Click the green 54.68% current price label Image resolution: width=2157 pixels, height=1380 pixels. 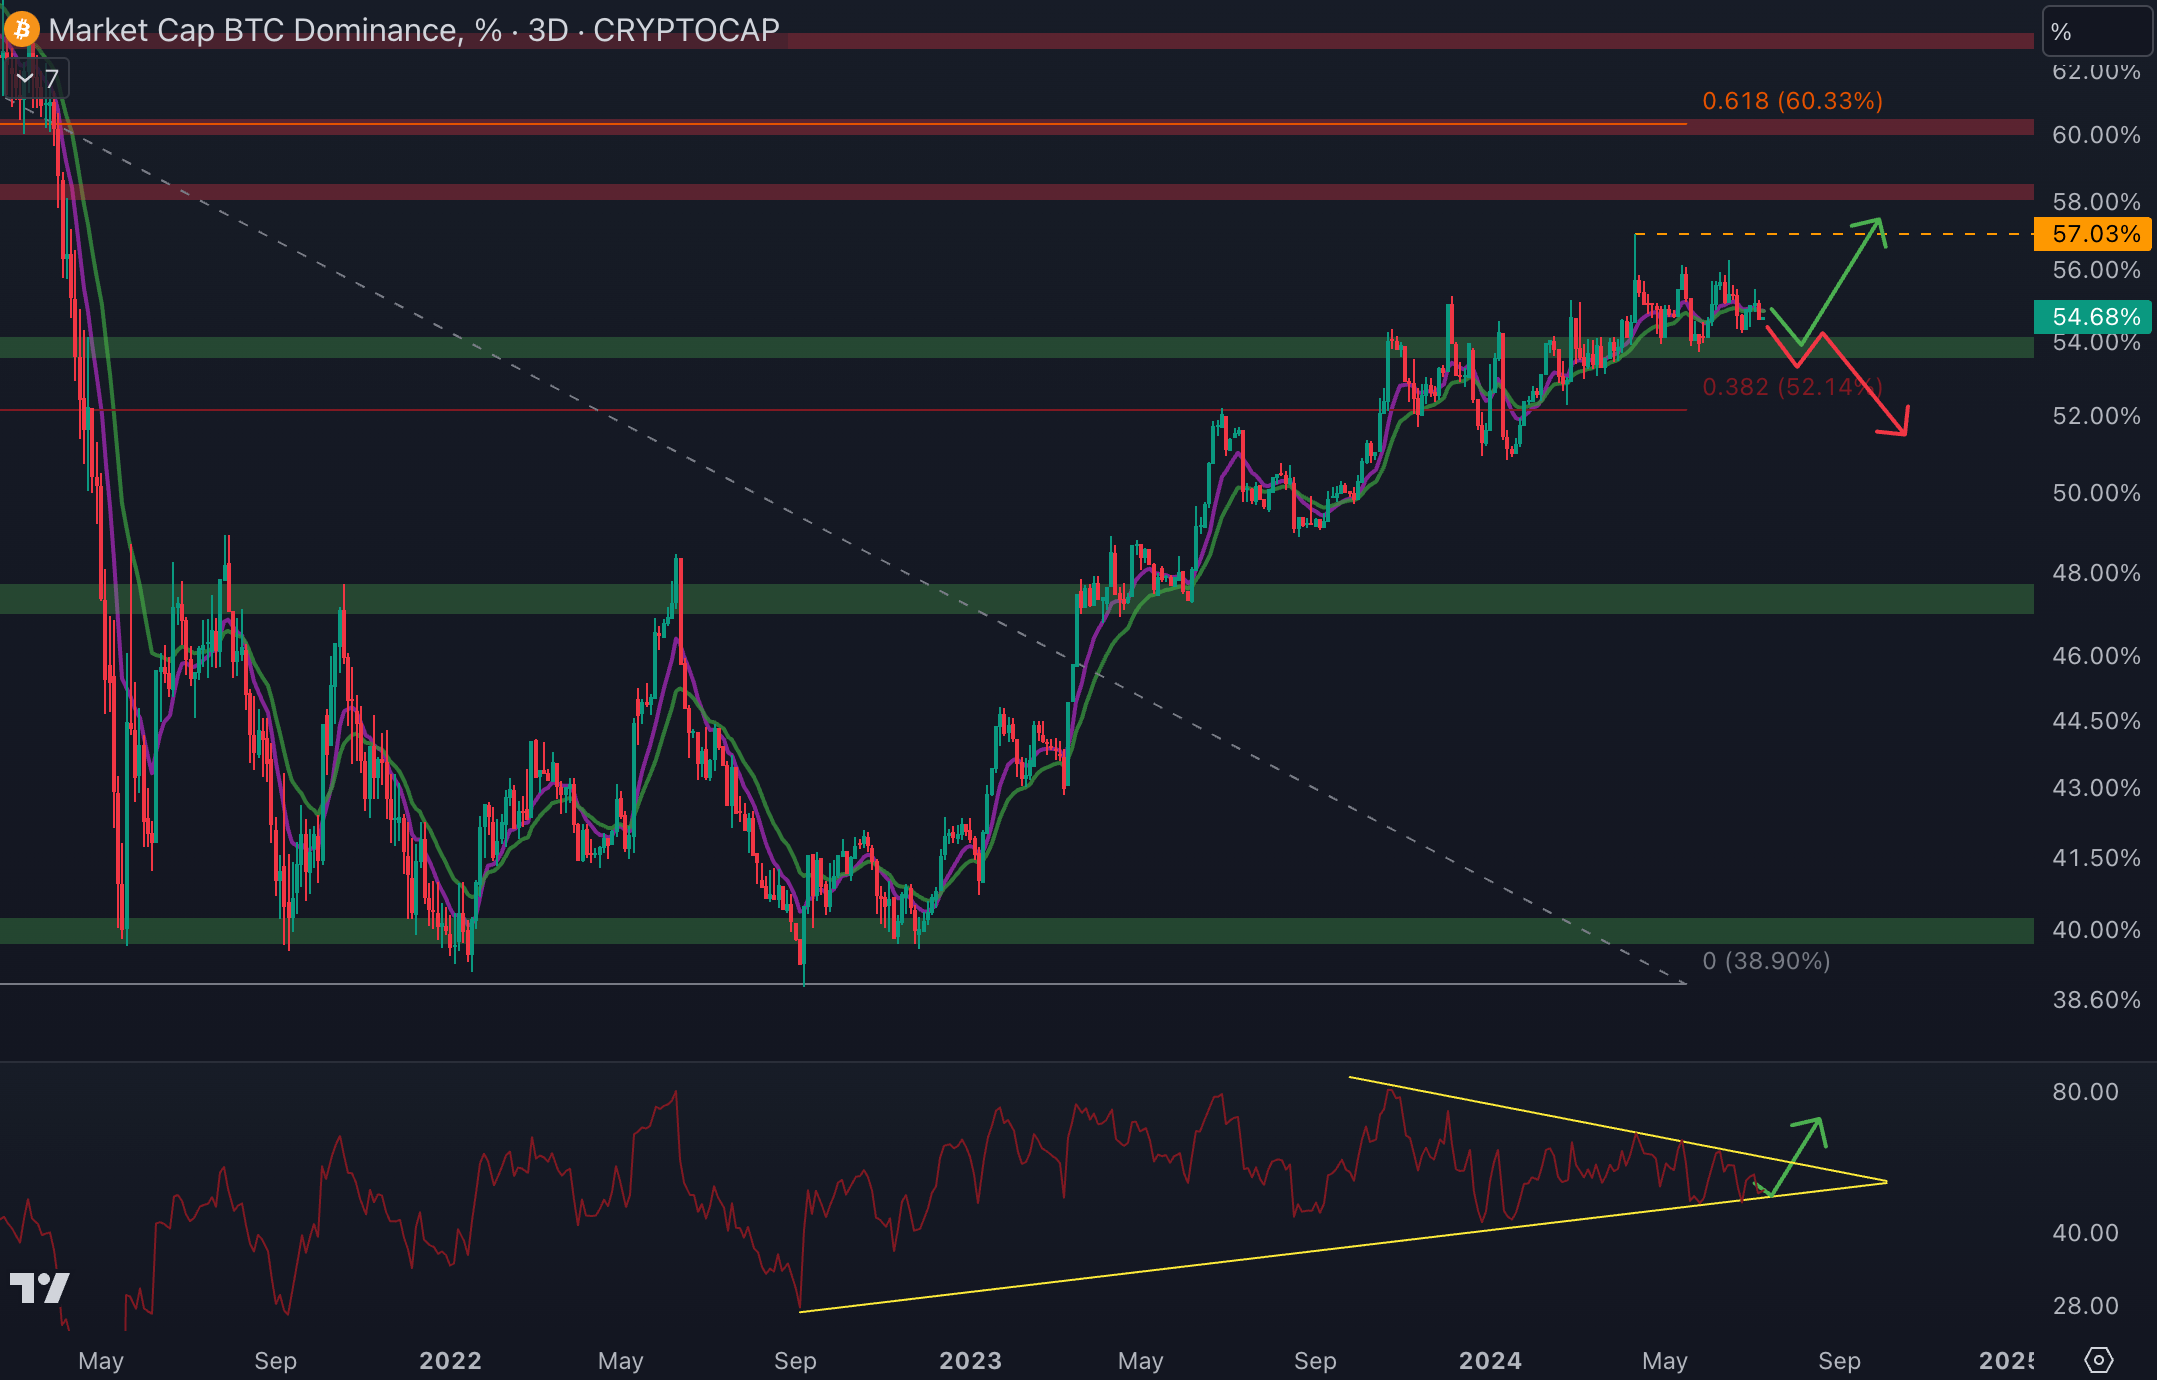tap(2094, 317)
